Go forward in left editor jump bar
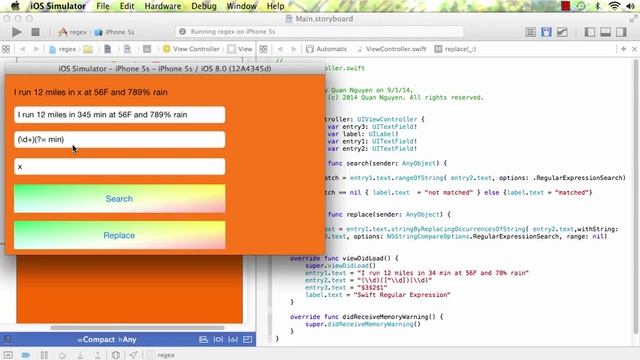The height and width of the screenshot is (360, 640). click(x=36, y=49)
